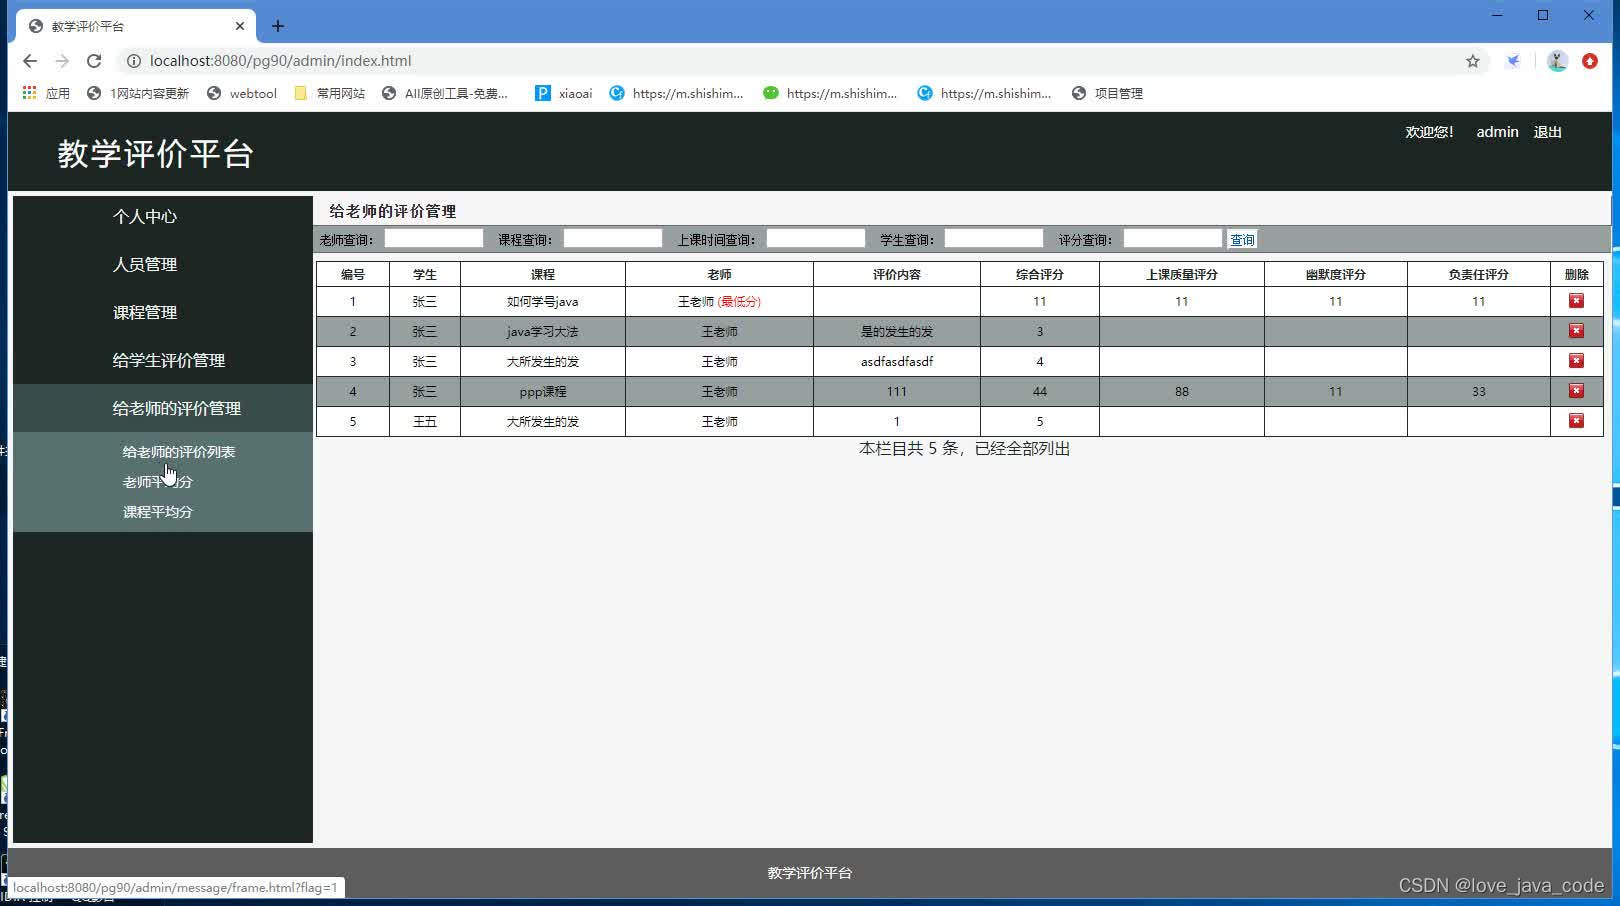Viewport: 1620px width, 906px height.
Task: Focus the 上课时间查询 input field
Action: point(816,239)
